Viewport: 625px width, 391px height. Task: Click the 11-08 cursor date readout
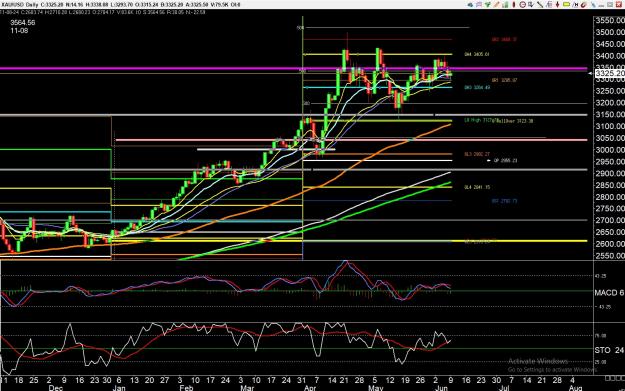click(x=19, y=31)
